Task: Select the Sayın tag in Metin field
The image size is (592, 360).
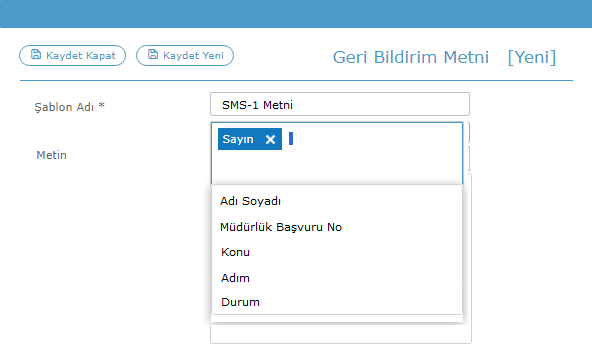Action: coord(238,139)
